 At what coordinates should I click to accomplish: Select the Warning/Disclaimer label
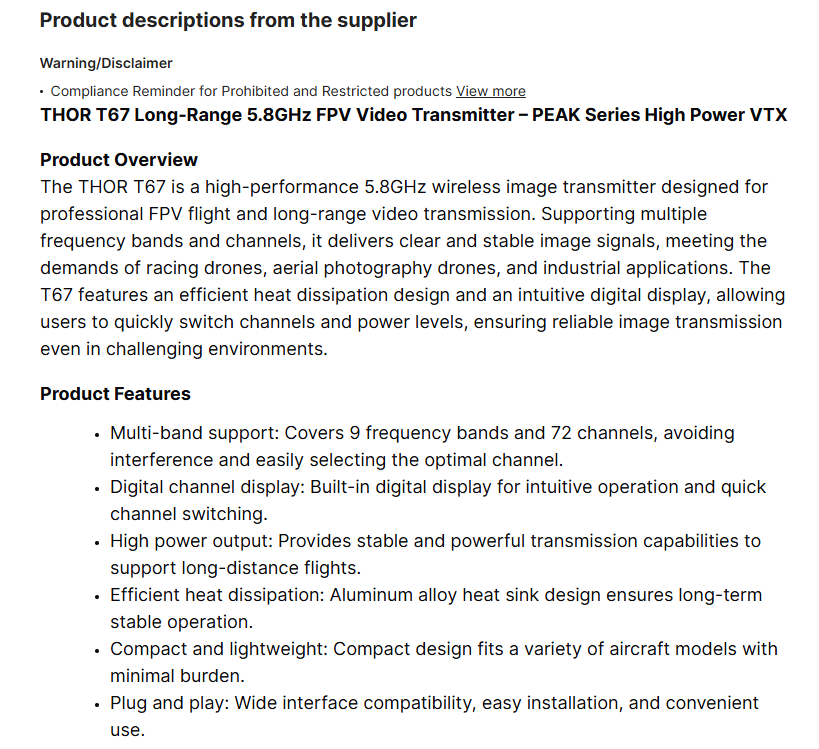tap(106, 63)
